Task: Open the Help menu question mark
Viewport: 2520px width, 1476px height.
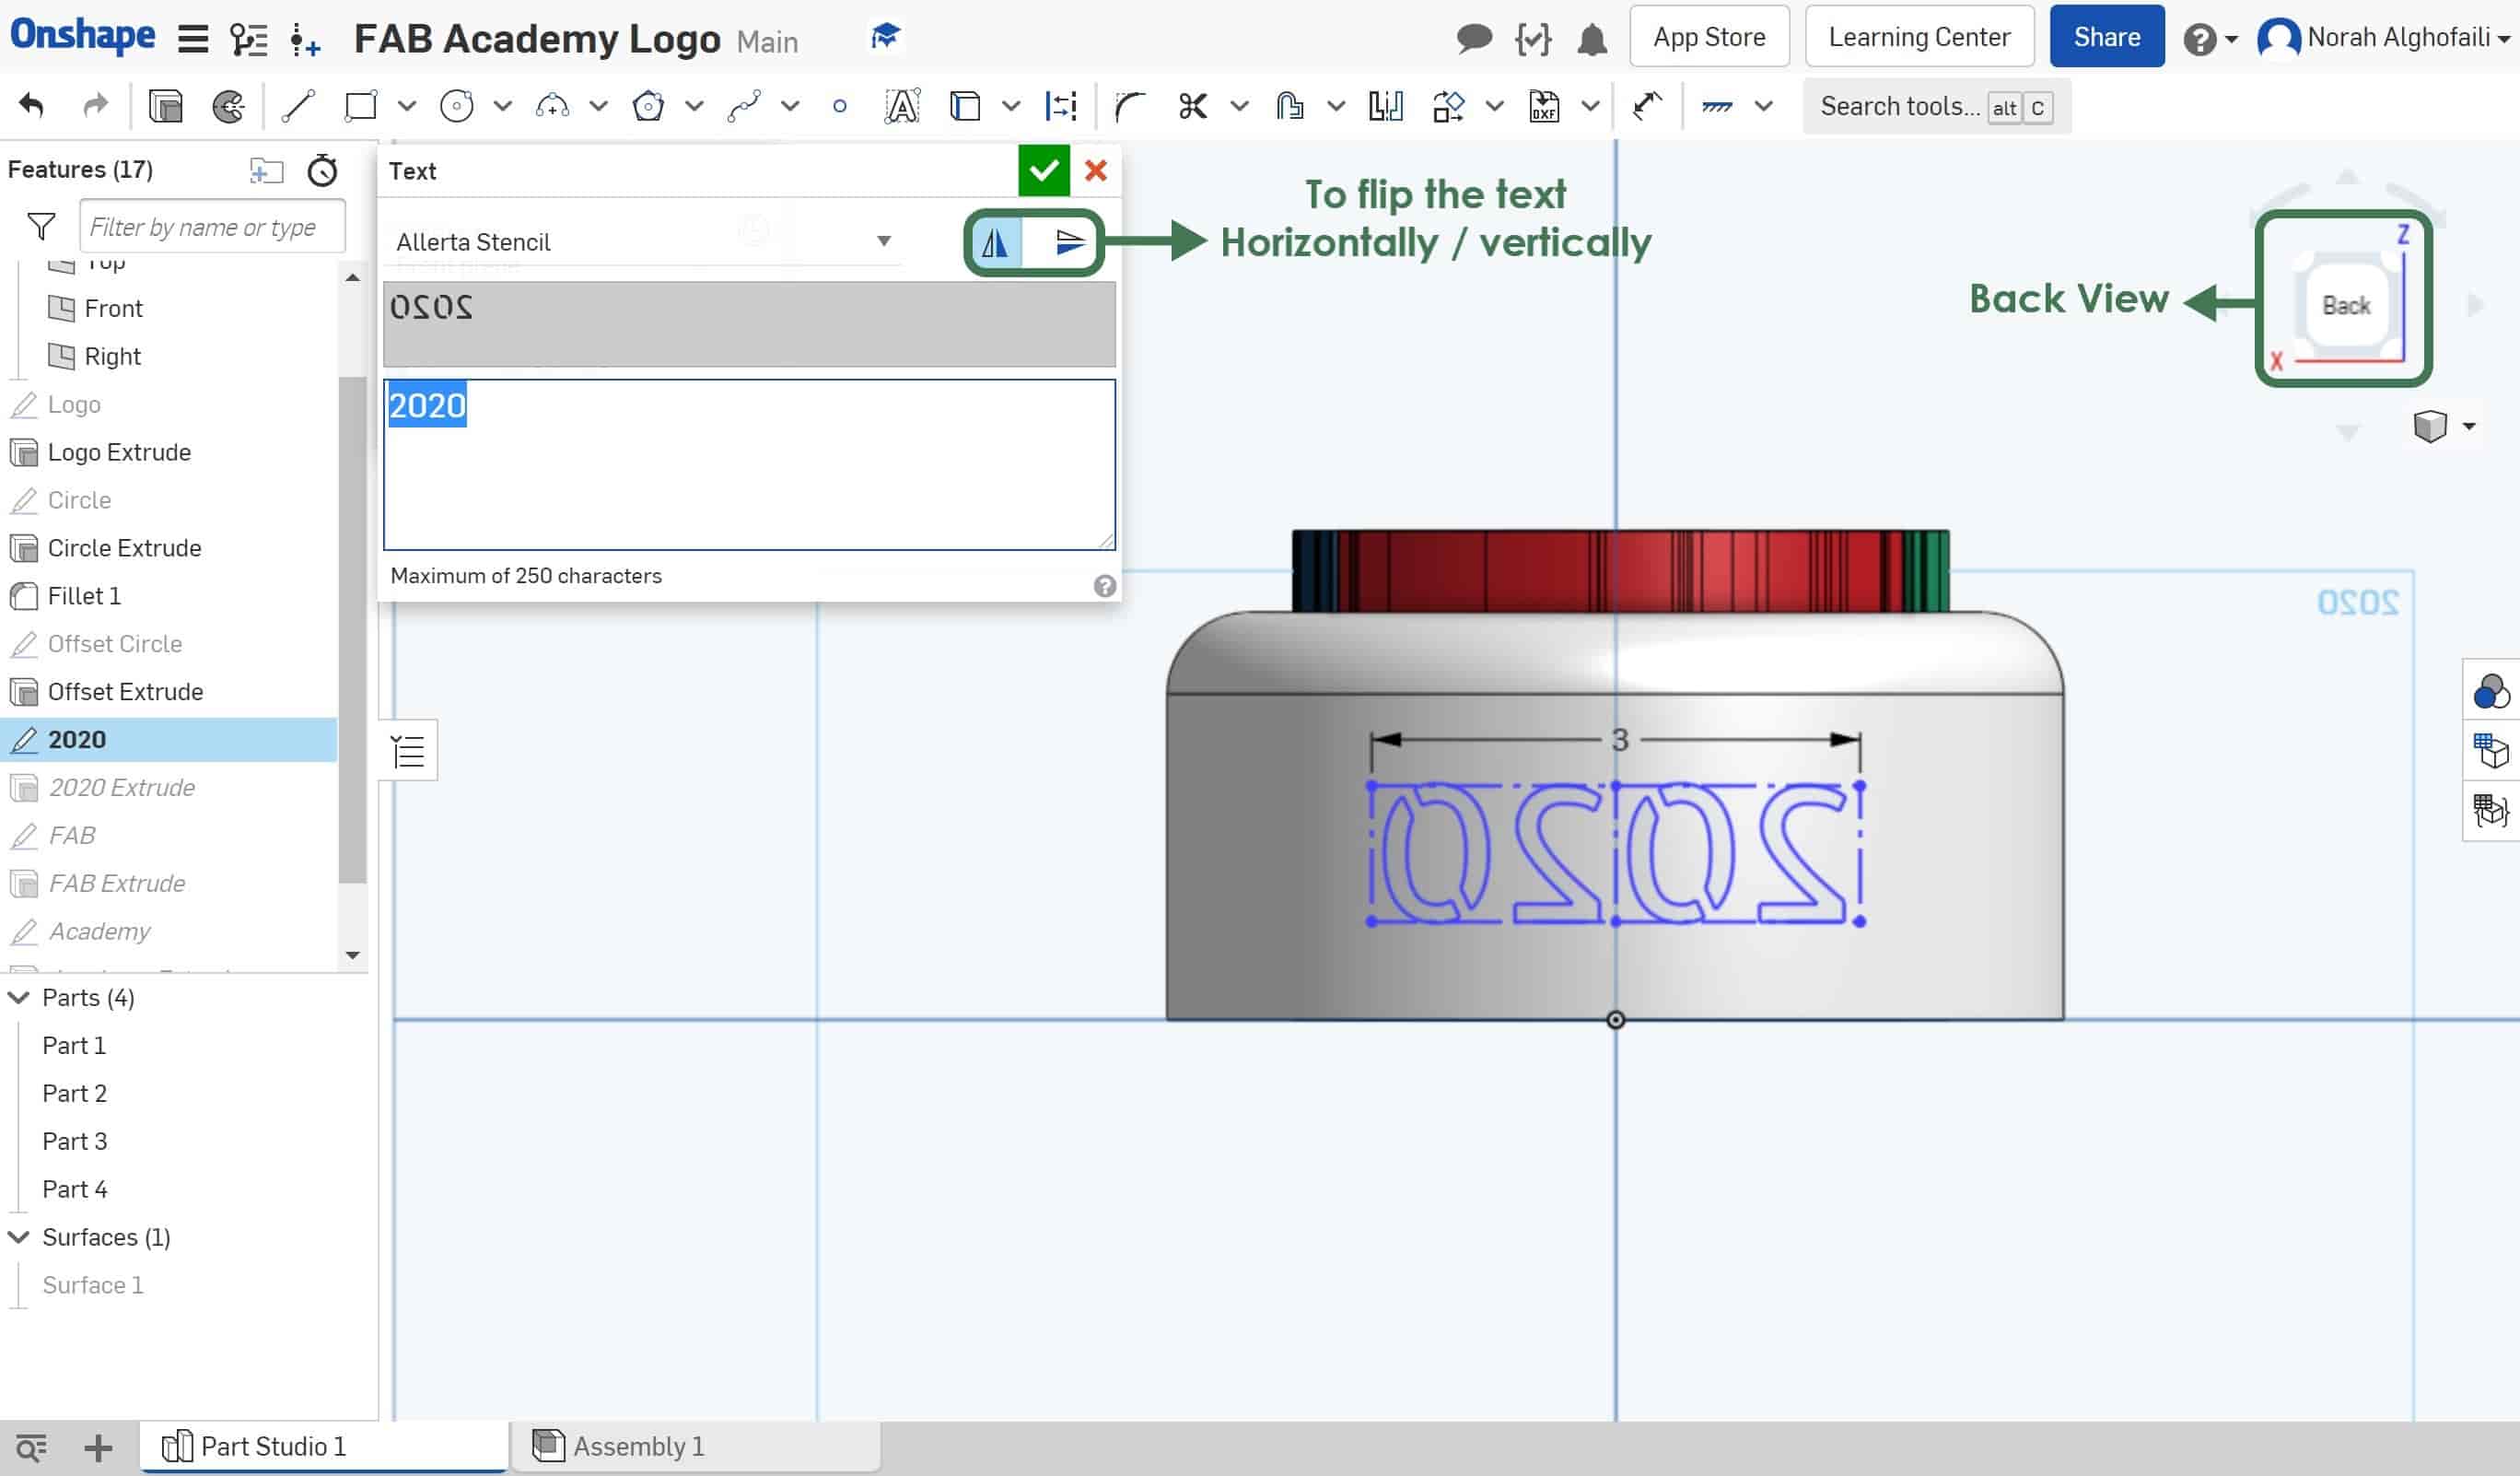Action: [x=2199, y=40]
